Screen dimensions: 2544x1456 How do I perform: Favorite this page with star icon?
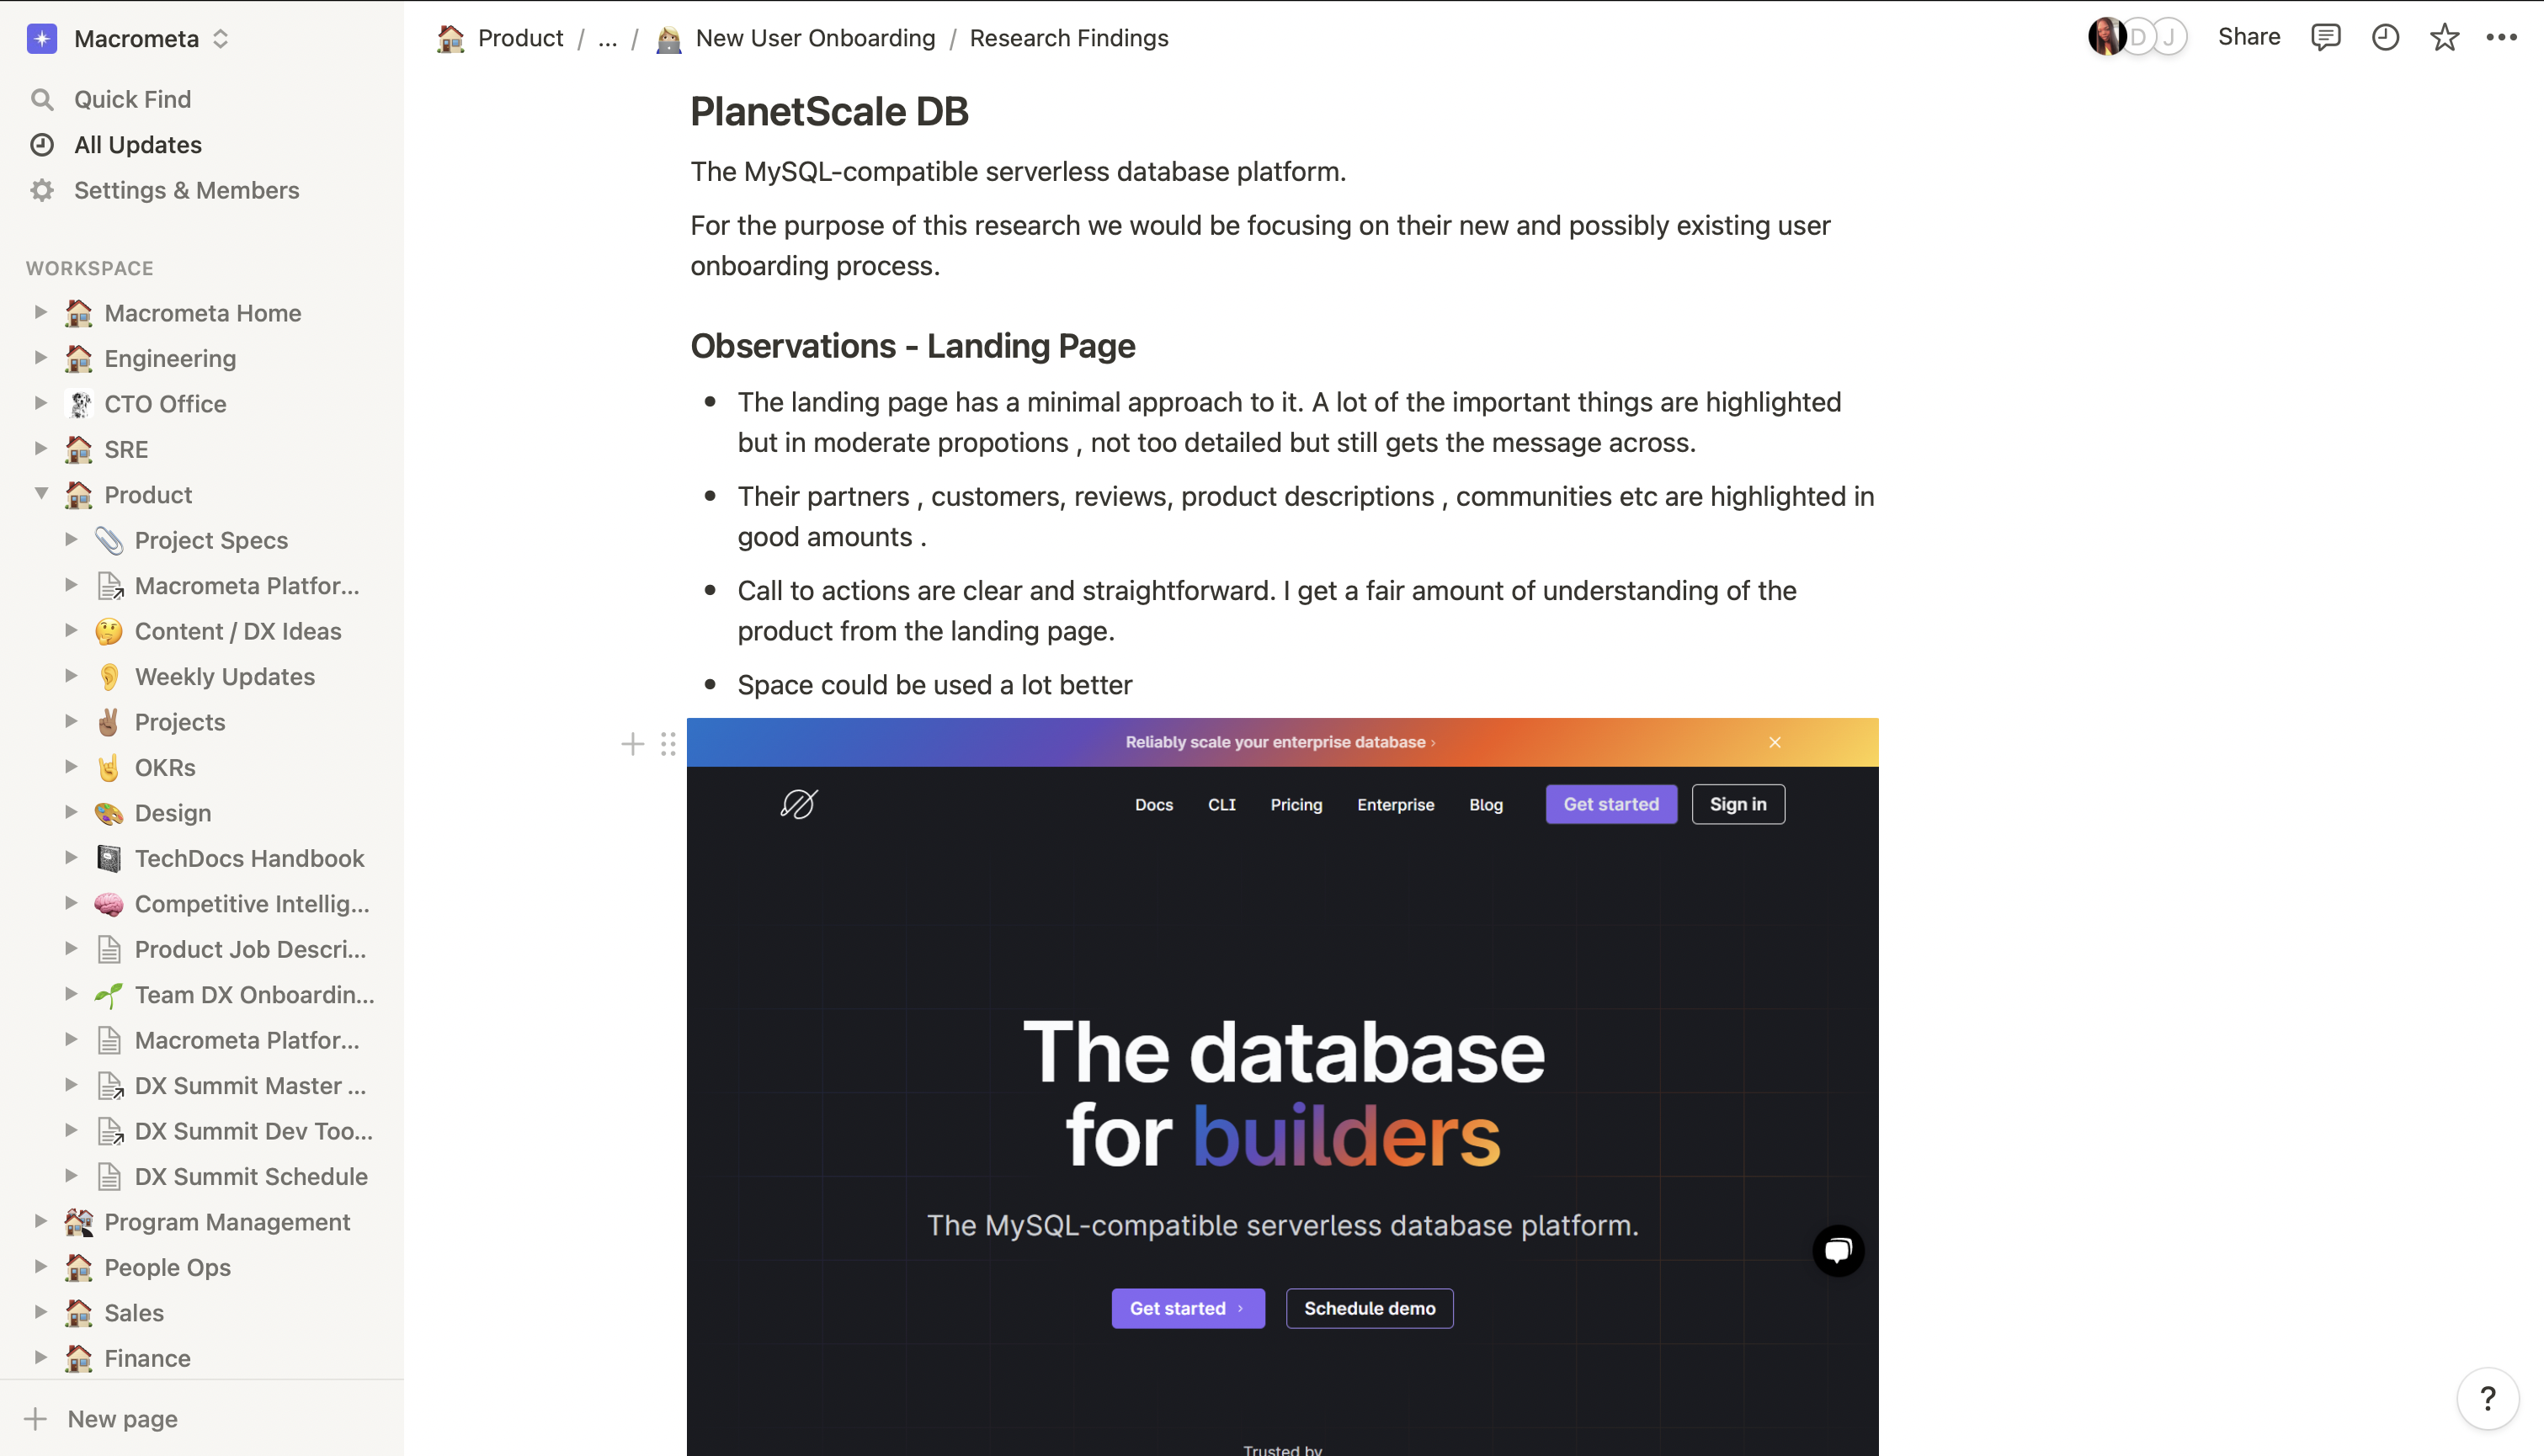2444,38
